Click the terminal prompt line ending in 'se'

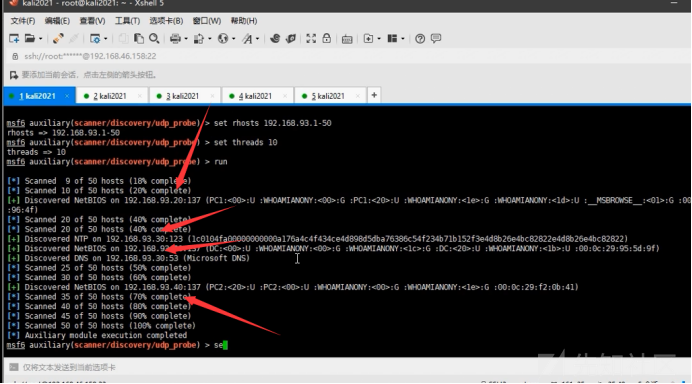(x=117, y=345)
